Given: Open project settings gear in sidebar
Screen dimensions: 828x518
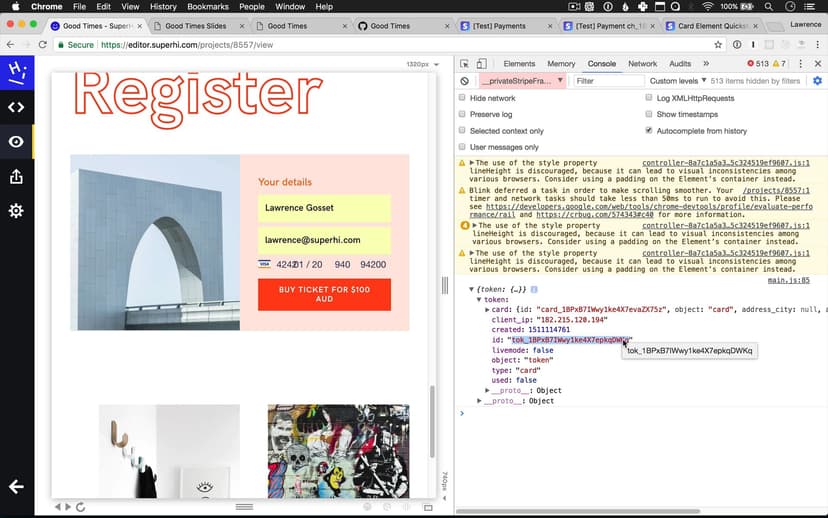Looking at the screenshot, I should [x=16, y=211].
